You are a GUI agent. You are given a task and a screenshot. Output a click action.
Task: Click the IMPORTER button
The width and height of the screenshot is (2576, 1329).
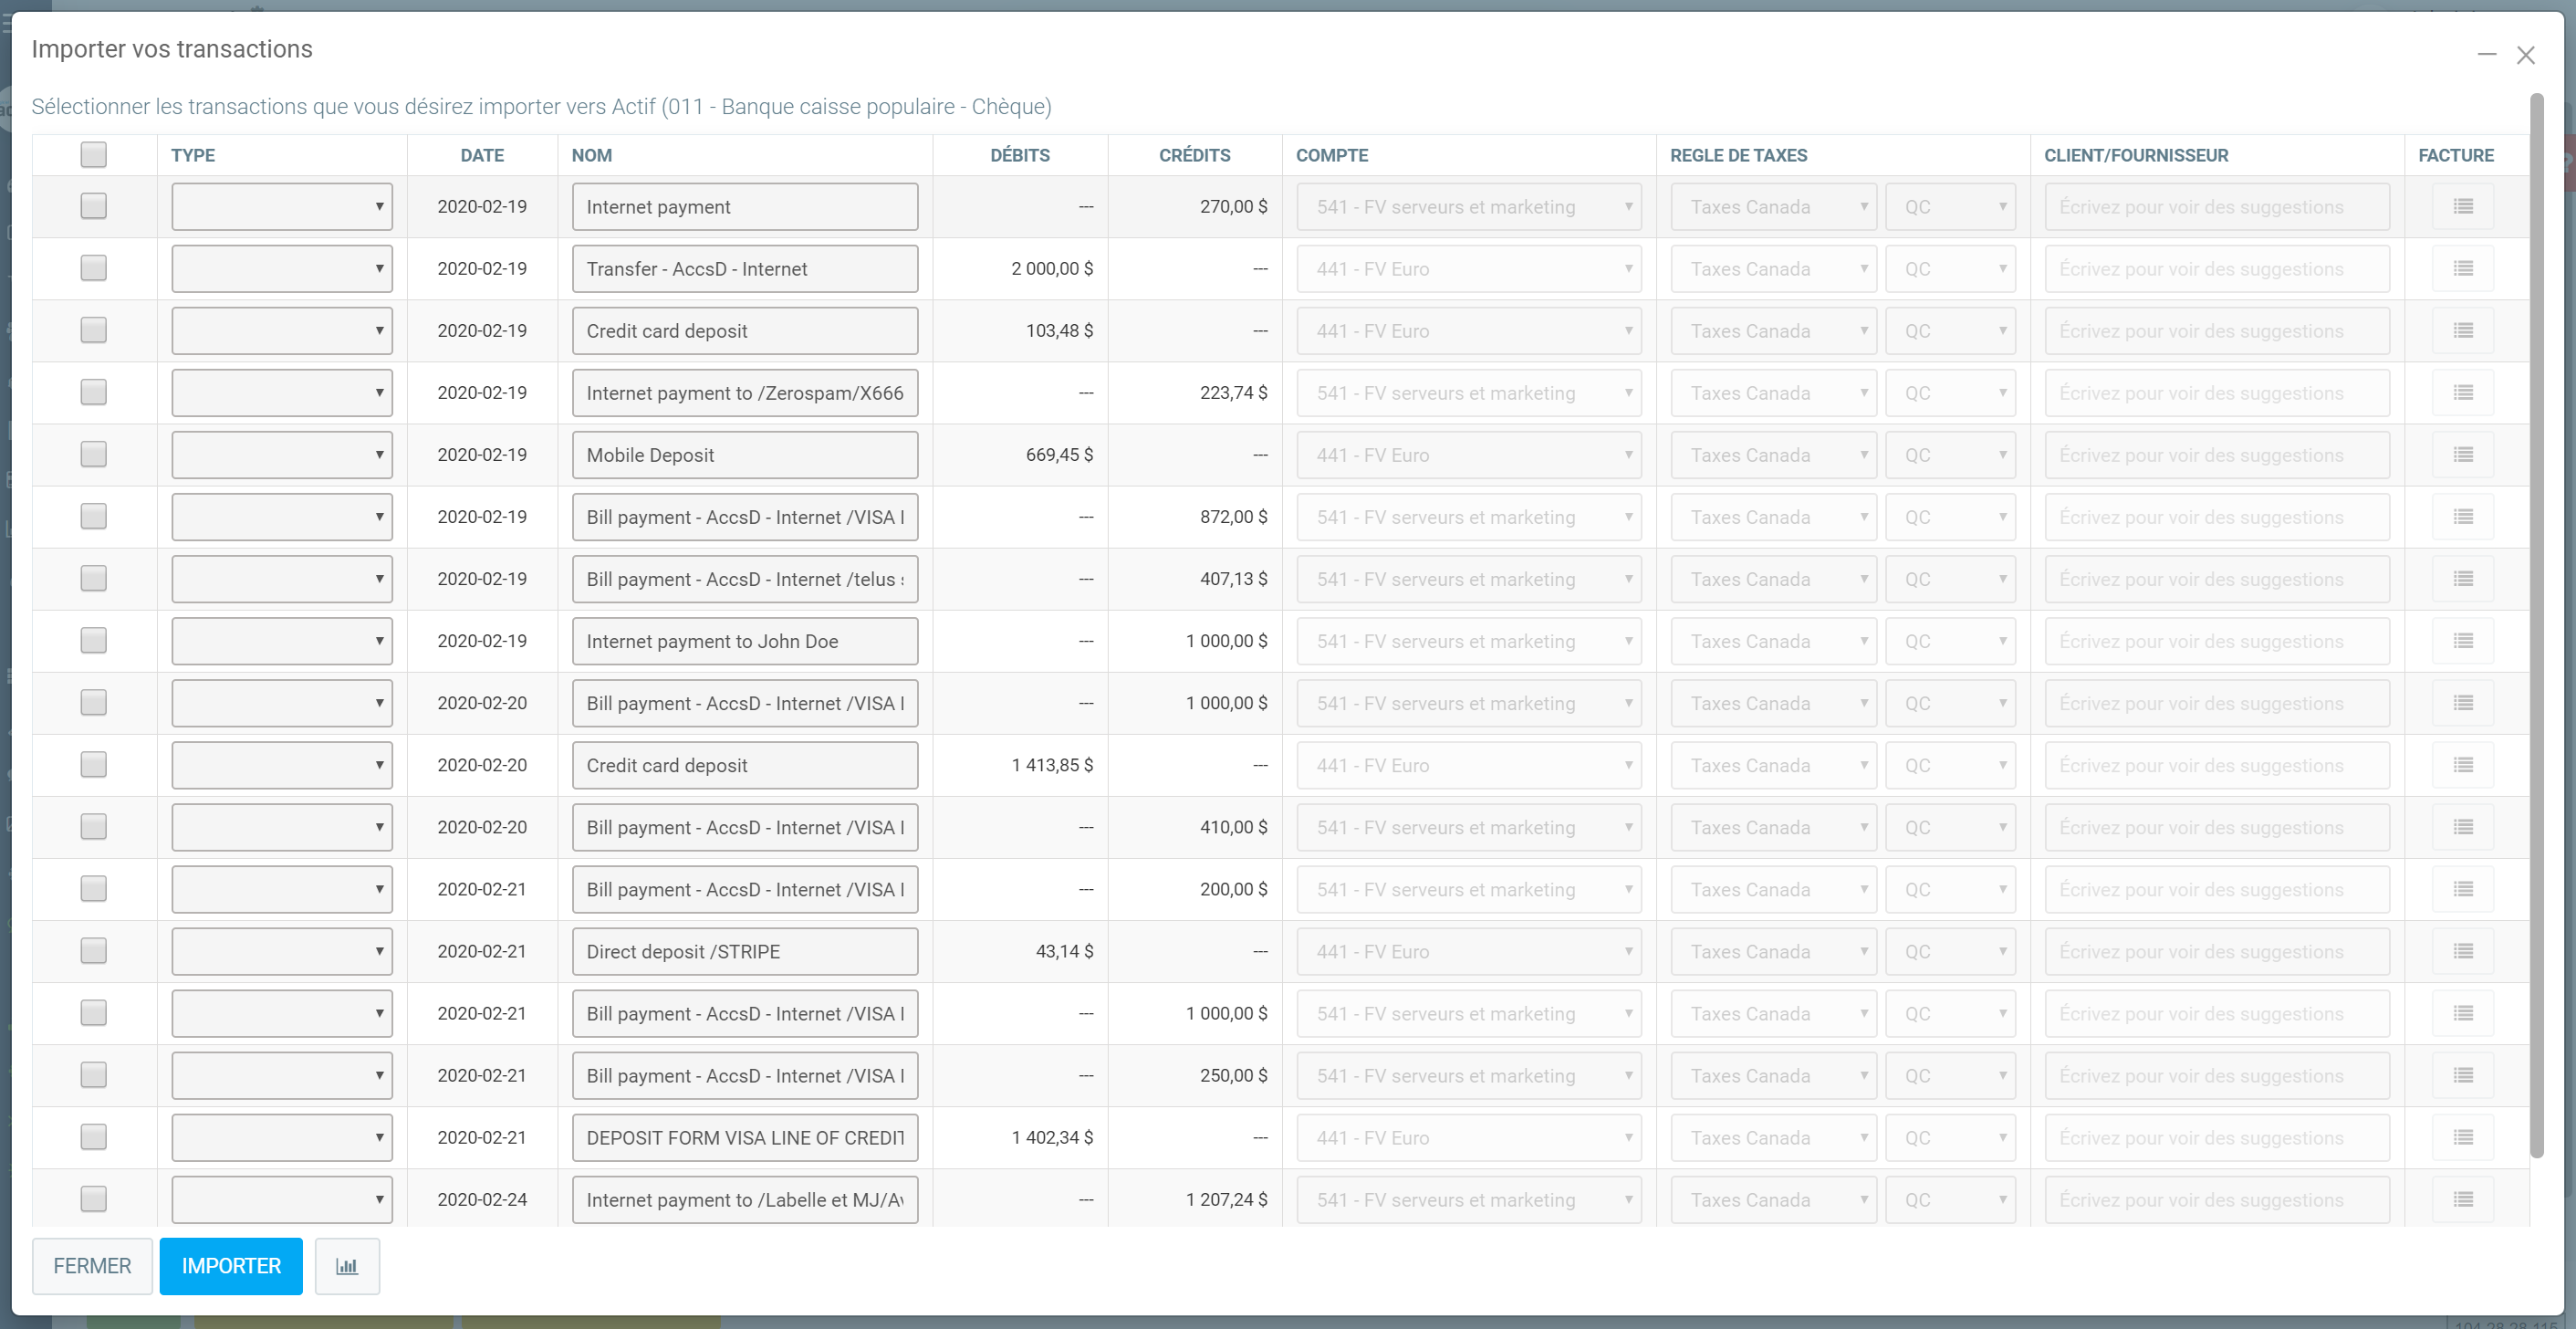231,1266
